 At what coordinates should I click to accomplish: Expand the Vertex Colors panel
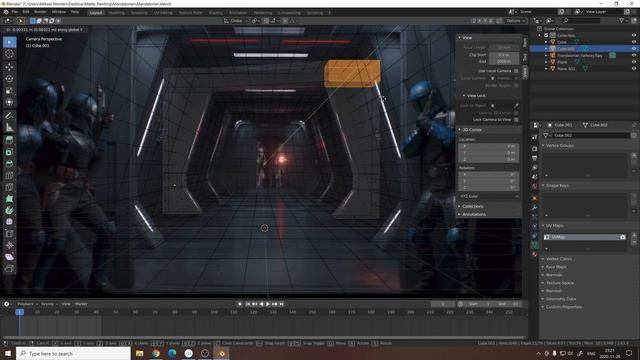click(558, 259)
